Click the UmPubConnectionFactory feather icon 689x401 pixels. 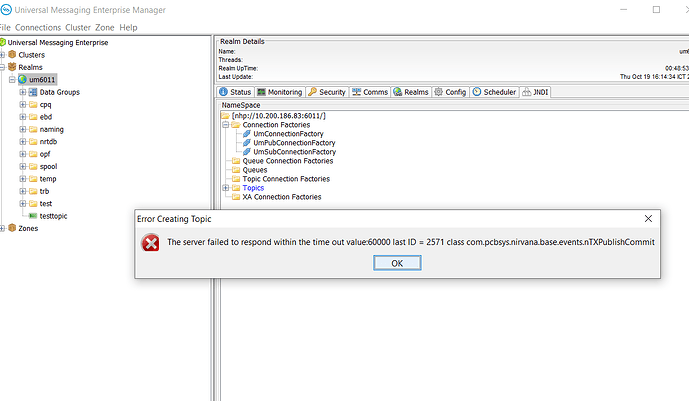pyautogui.click(x=247, y=143)
